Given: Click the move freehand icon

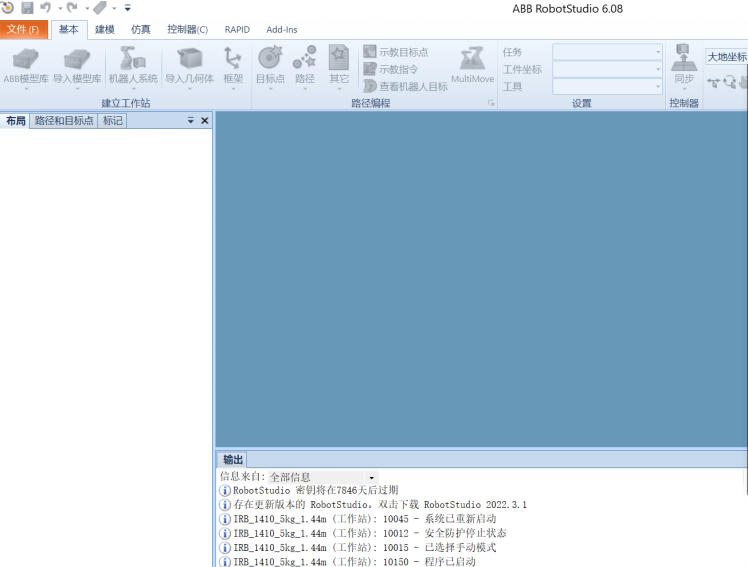Looking at the screenshot, I should pyautogui.click(x=713, y=82).
